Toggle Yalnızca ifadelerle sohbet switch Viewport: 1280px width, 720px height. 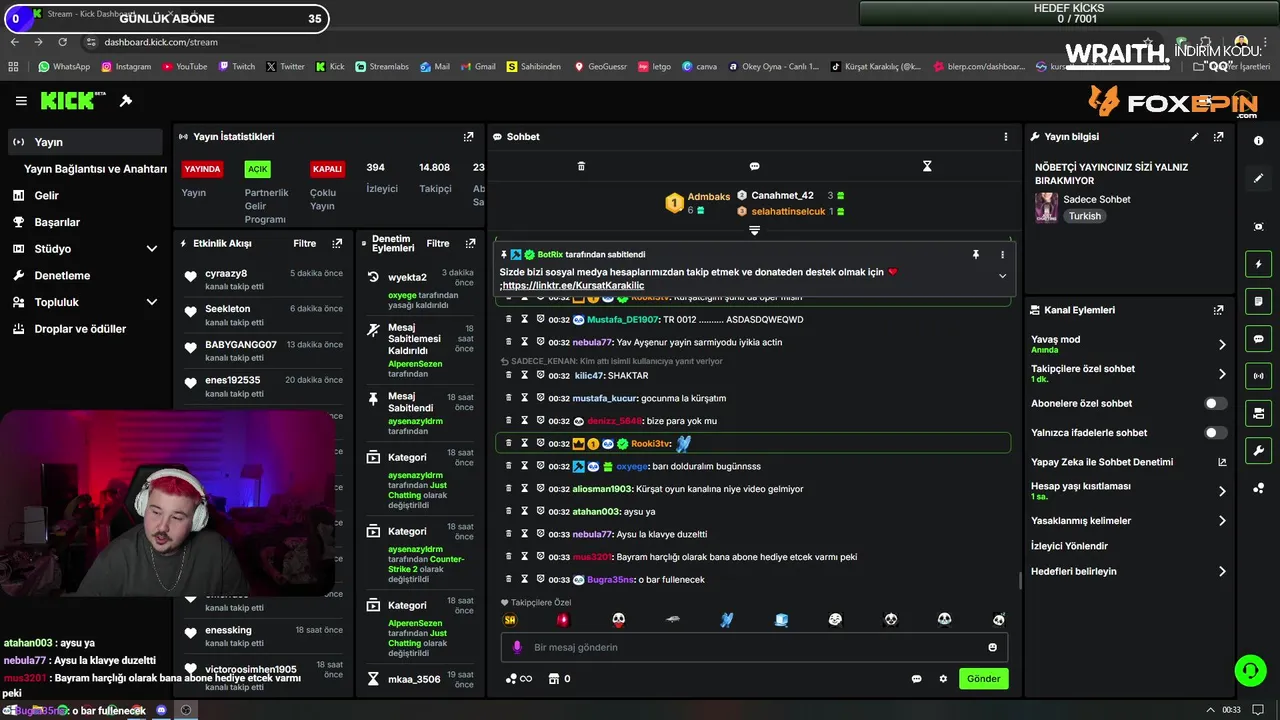(1215, 433)
